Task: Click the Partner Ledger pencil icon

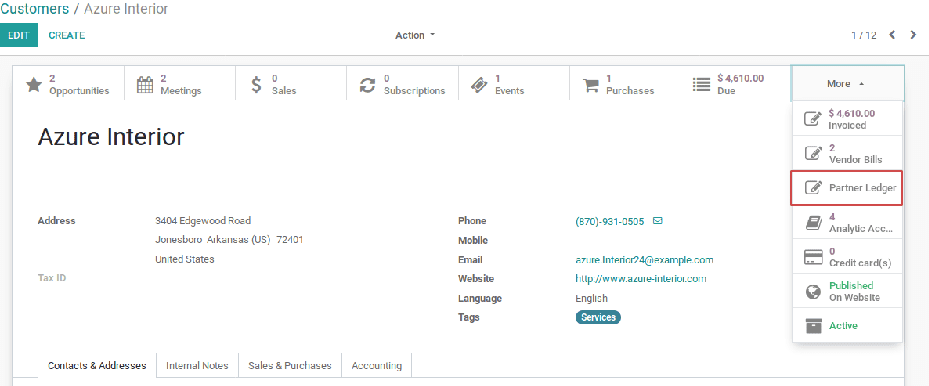Action: coord(813,188)
